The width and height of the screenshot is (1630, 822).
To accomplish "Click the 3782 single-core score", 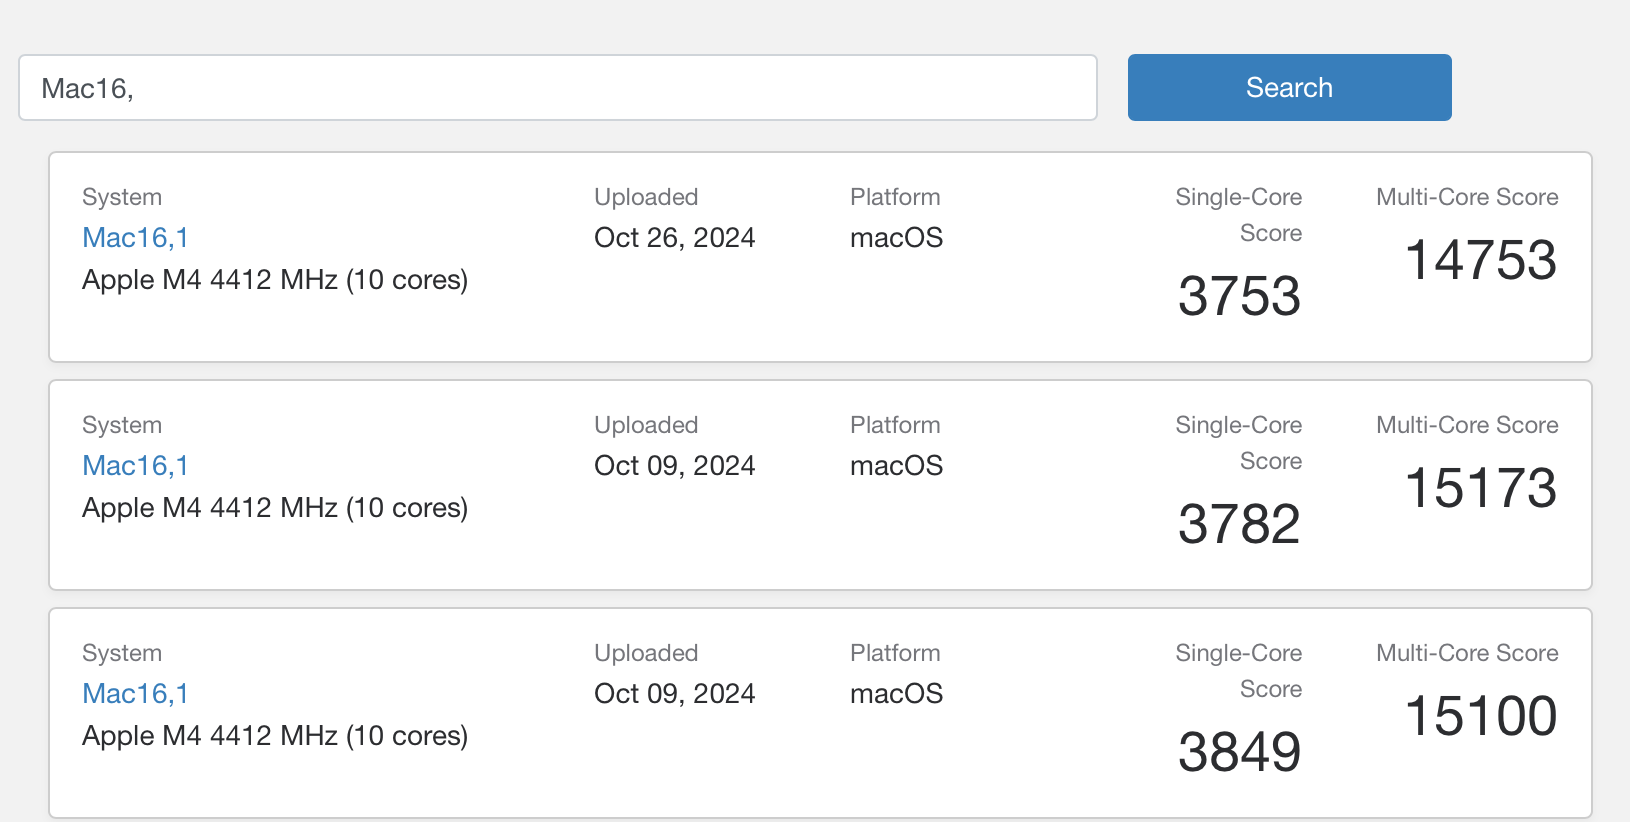I will click(1239, 524).
